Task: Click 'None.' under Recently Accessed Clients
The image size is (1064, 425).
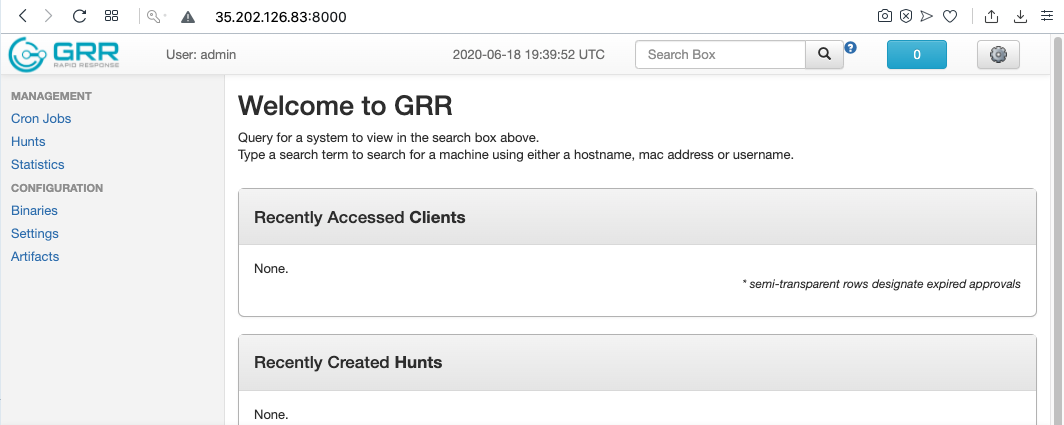Action: pyautogui.click(x=271, y=269)
